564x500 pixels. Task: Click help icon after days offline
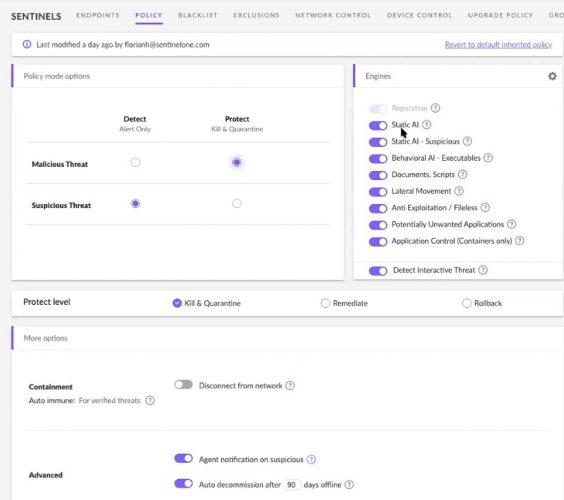(349, 485)
